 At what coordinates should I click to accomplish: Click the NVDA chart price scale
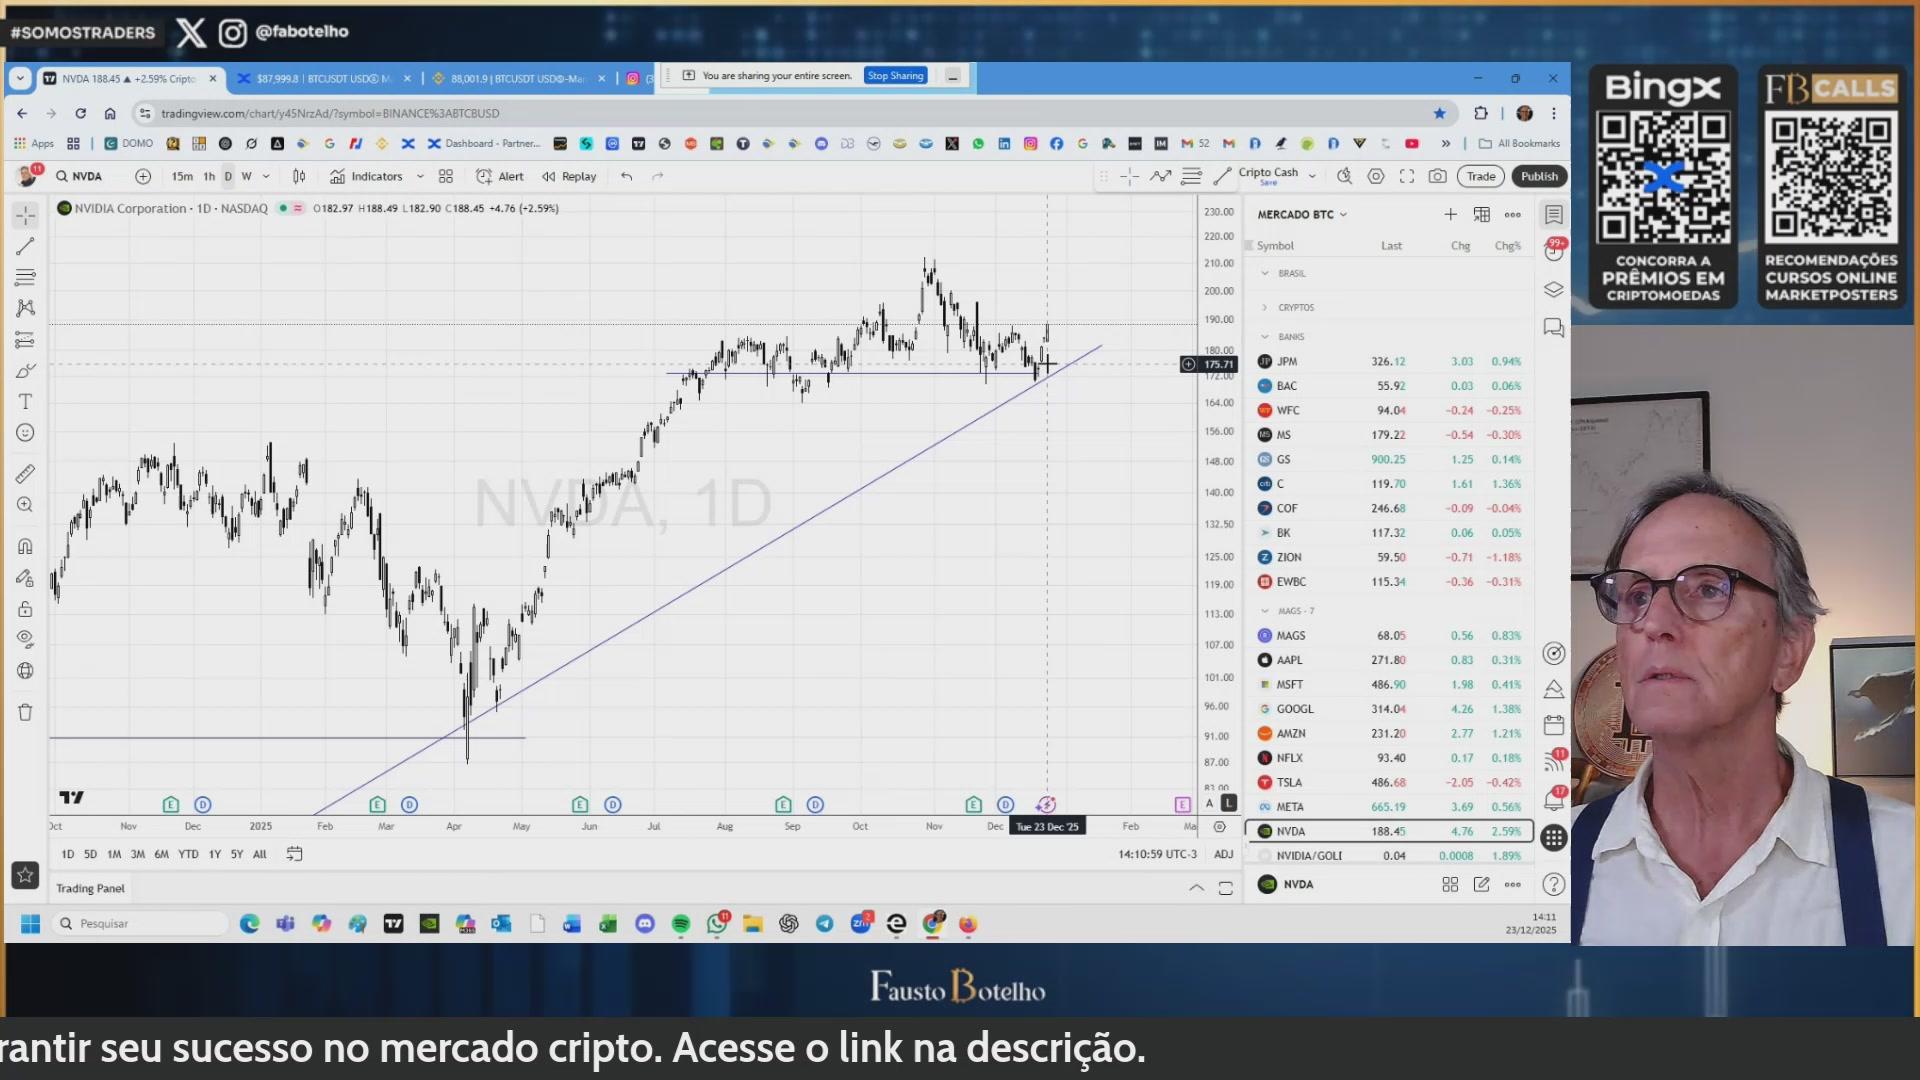[x=1218, y=500]
